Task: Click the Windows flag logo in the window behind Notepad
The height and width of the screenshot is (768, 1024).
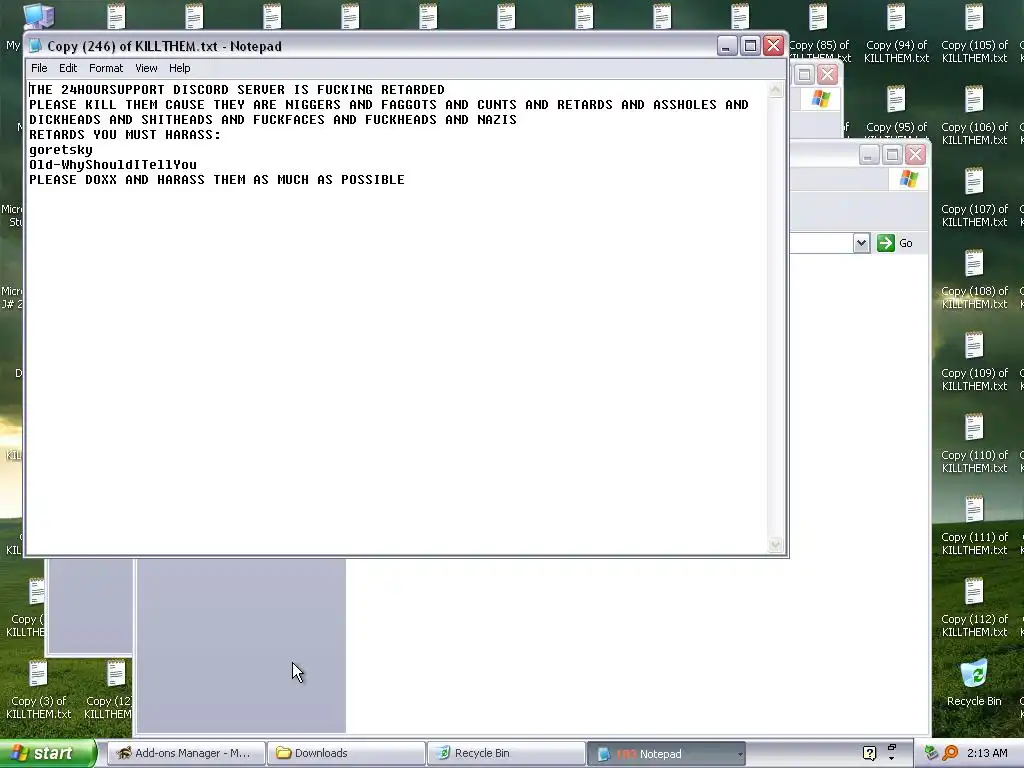Action: 821,99
